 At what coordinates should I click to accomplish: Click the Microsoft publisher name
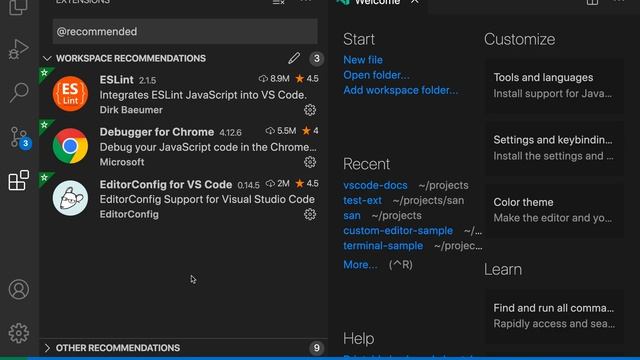pyautogui.click(x=122, y=162)
